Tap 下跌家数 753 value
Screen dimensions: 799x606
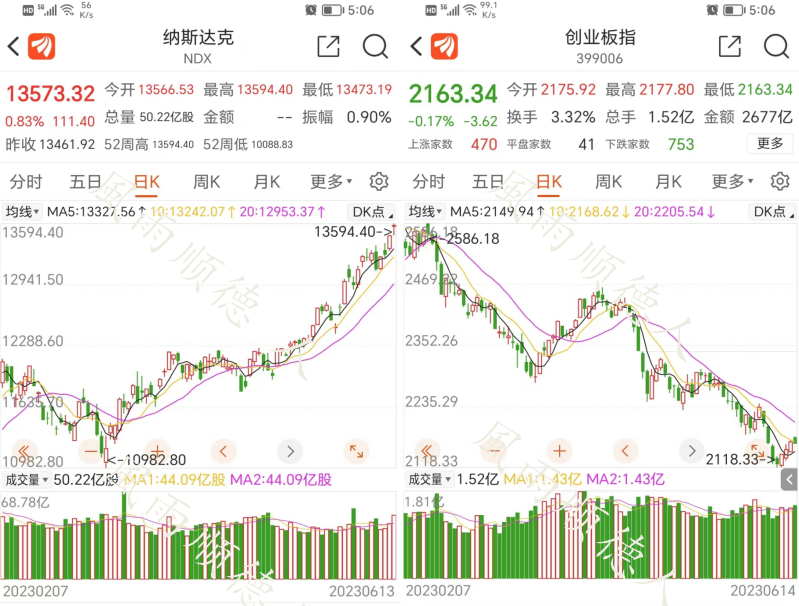point(681,144)
